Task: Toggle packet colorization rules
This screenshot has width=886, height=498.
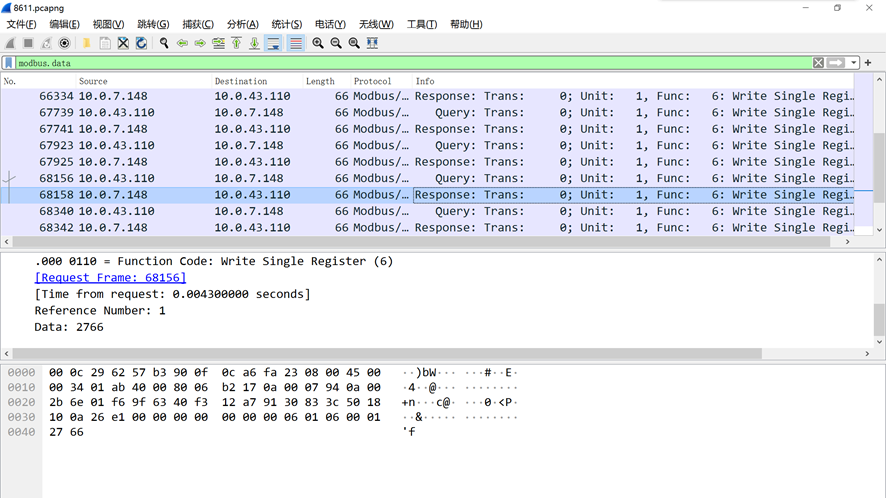Action: click(x=295, y=43)
